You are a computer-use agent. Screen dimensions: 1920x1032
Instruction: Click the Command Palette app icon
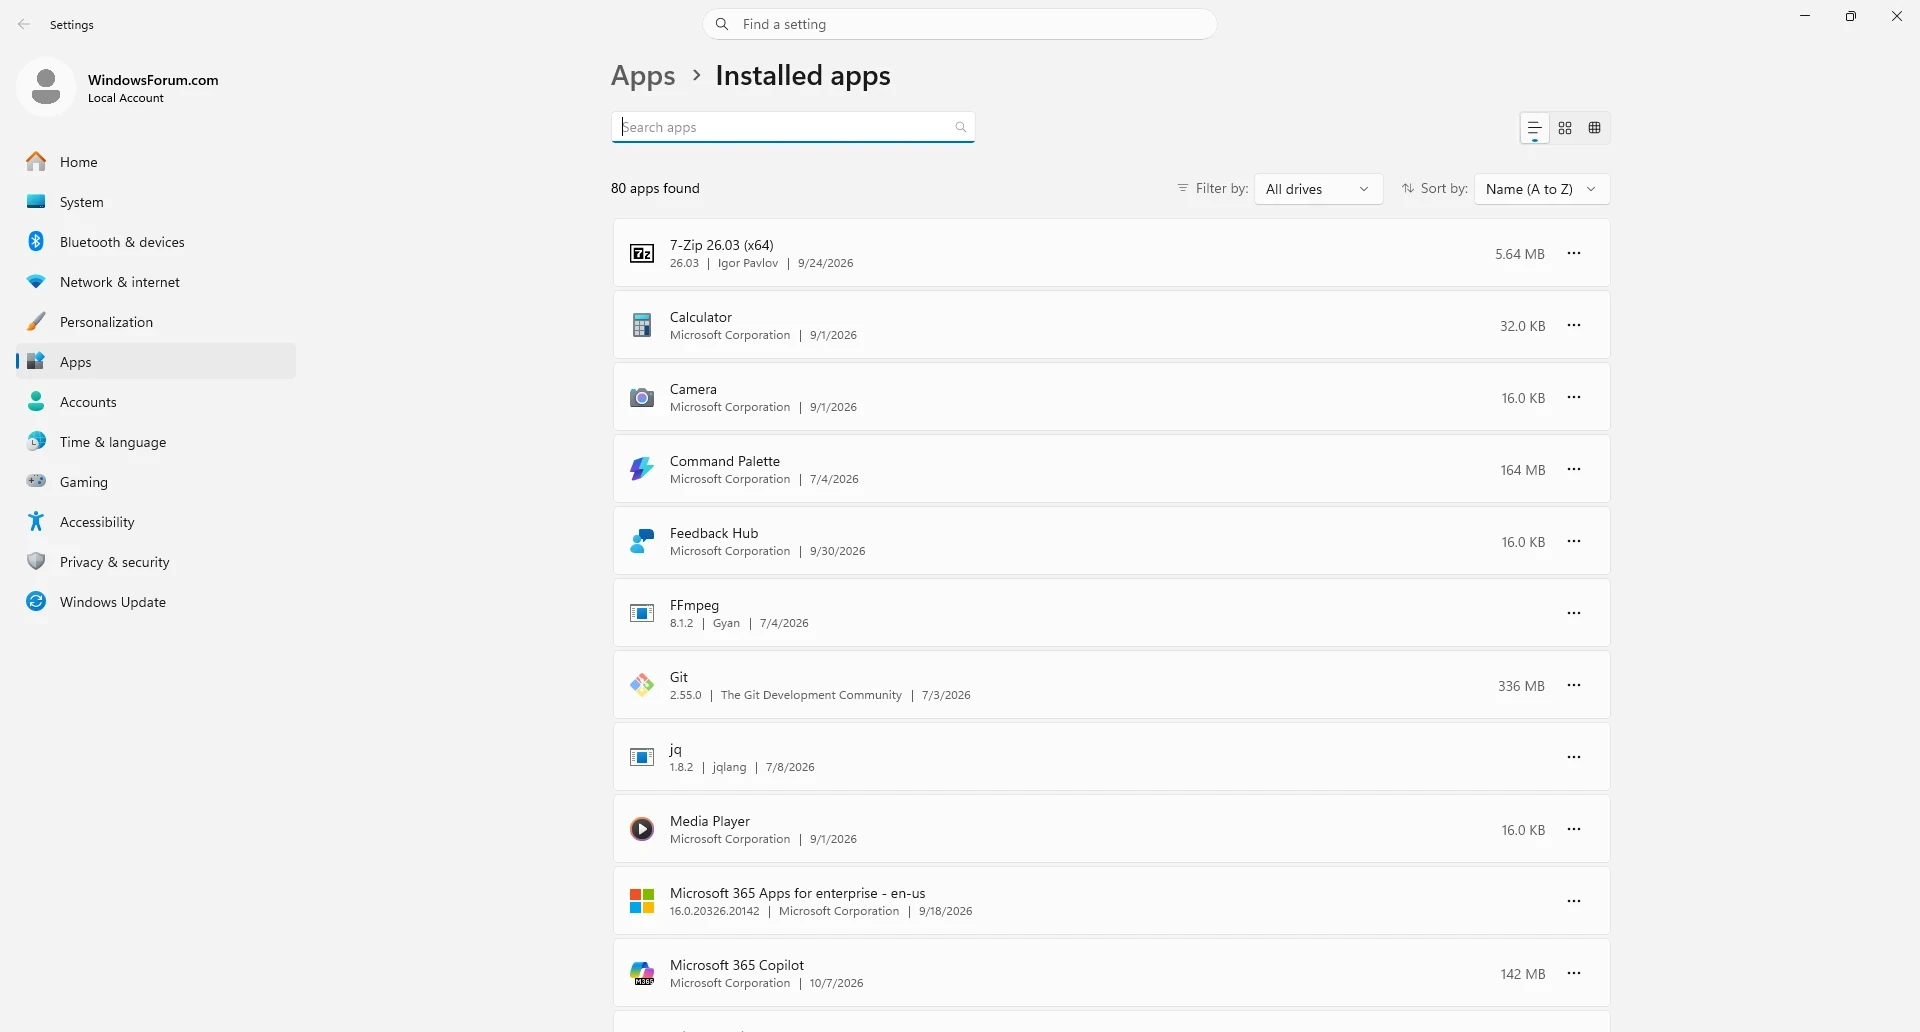(642, 470)
